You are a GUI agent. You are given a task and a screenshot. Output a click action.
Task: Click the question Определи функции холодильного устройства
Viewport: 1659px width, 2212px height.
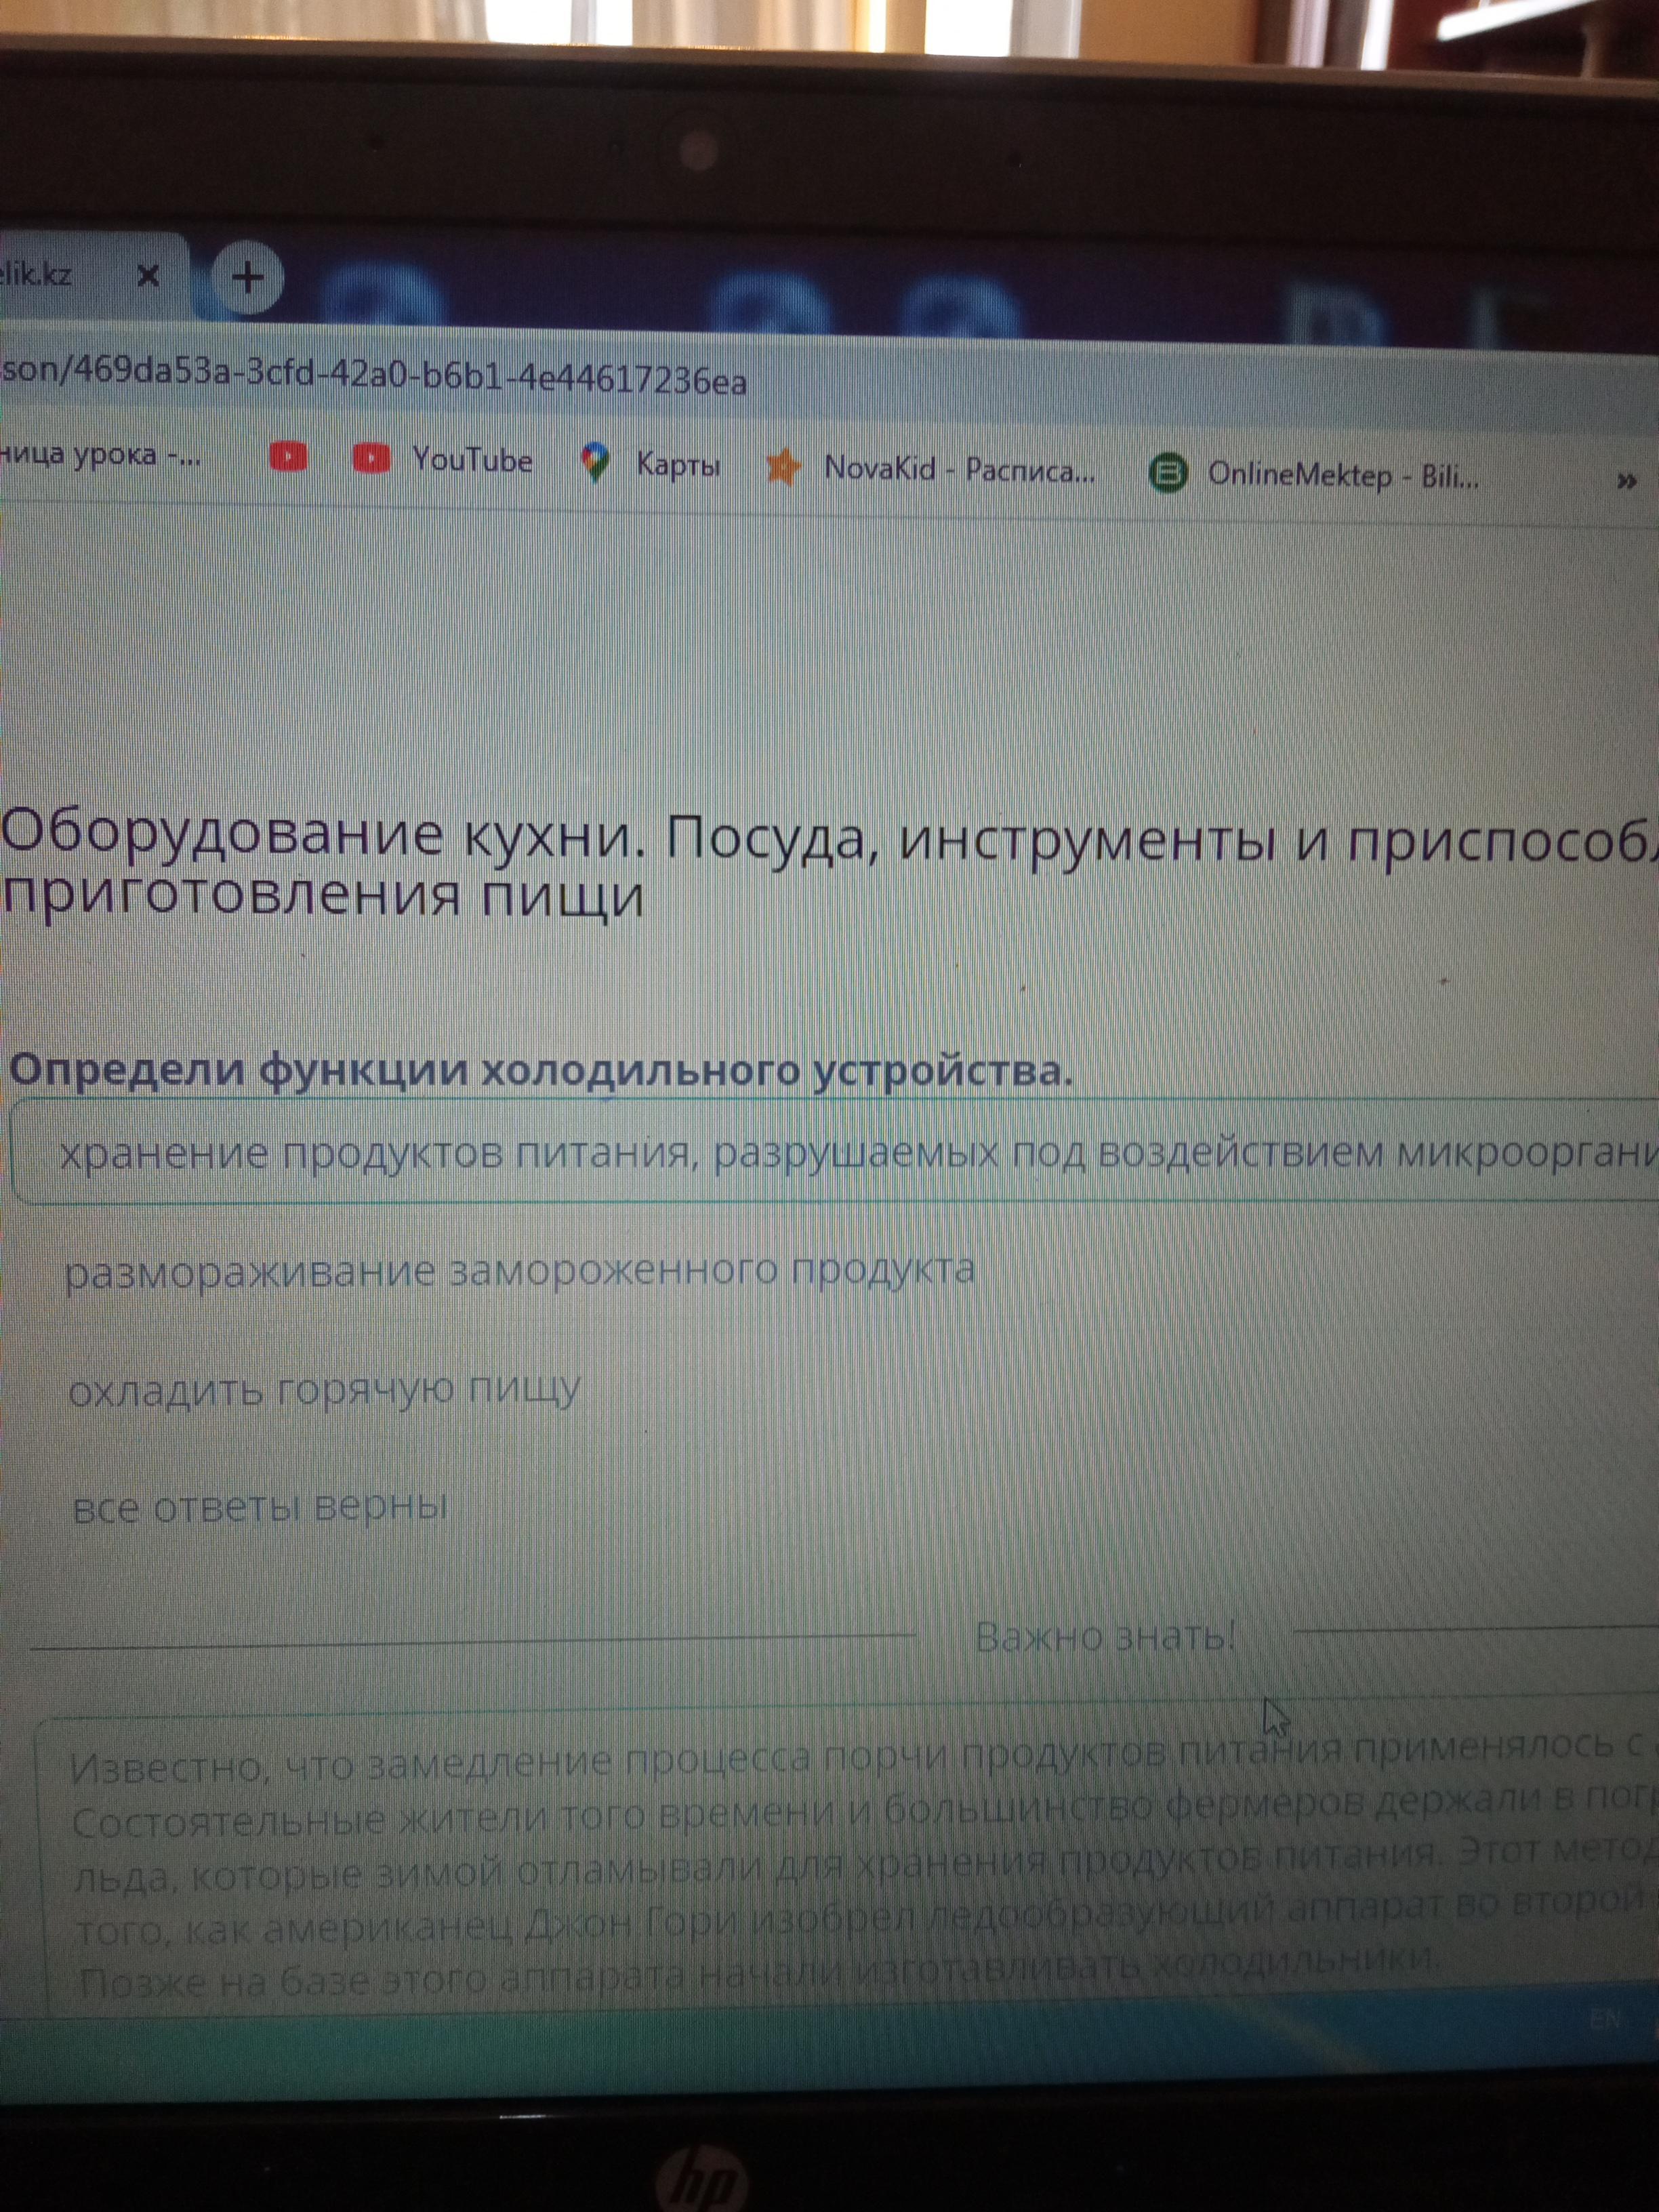[x=540, y=1070]
